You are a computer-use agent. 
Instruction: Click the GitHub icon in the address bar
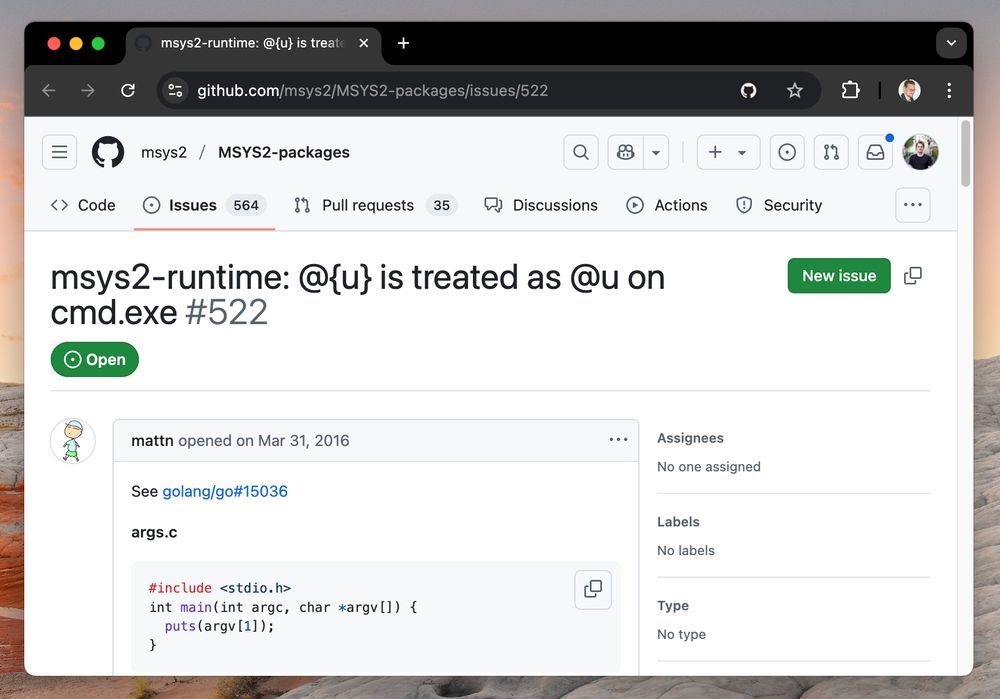(x=749, y=91)
